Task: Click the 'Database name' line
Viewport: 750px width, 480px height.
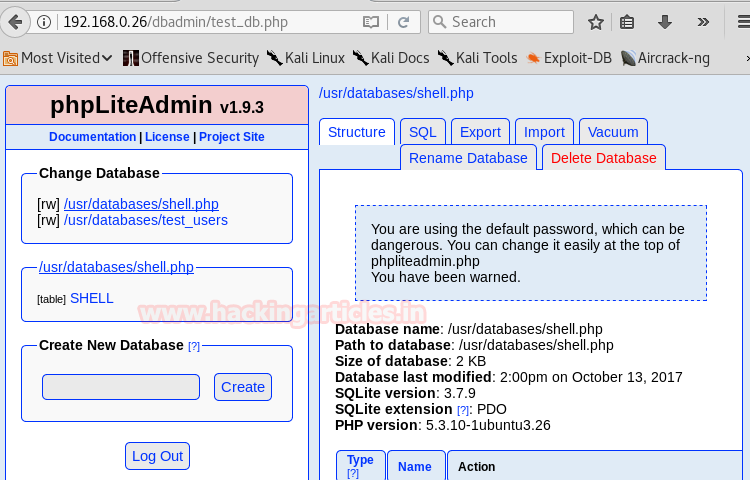Action: click(x=469, y=329)
